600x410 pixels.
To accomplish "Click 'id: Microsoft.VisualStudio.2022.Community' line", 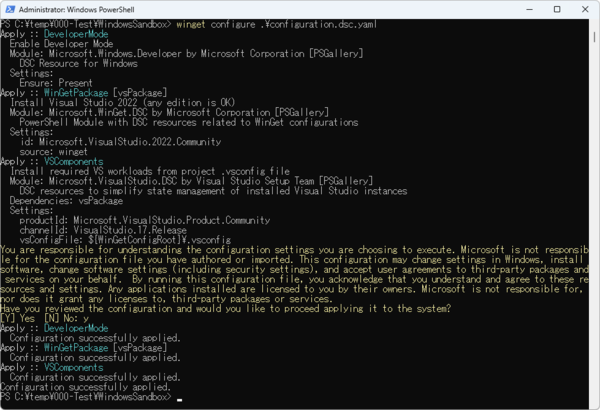I will click(x=121, y=142).
